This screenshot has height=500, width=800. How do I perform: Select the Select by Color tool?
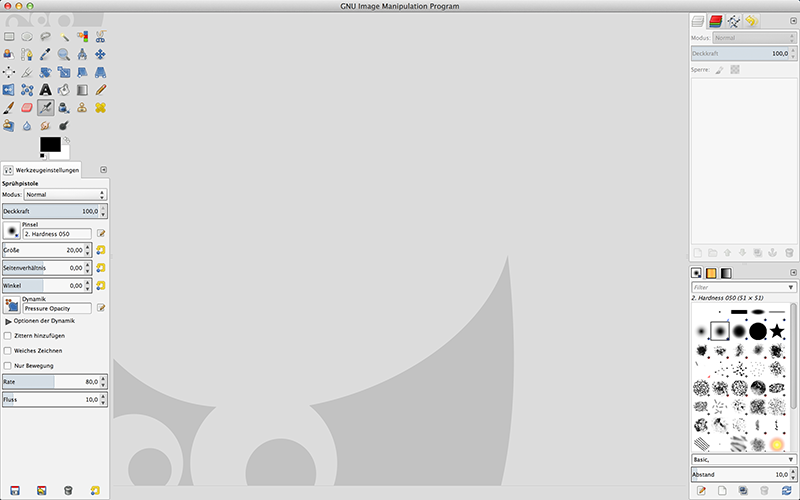click(82, 37)
